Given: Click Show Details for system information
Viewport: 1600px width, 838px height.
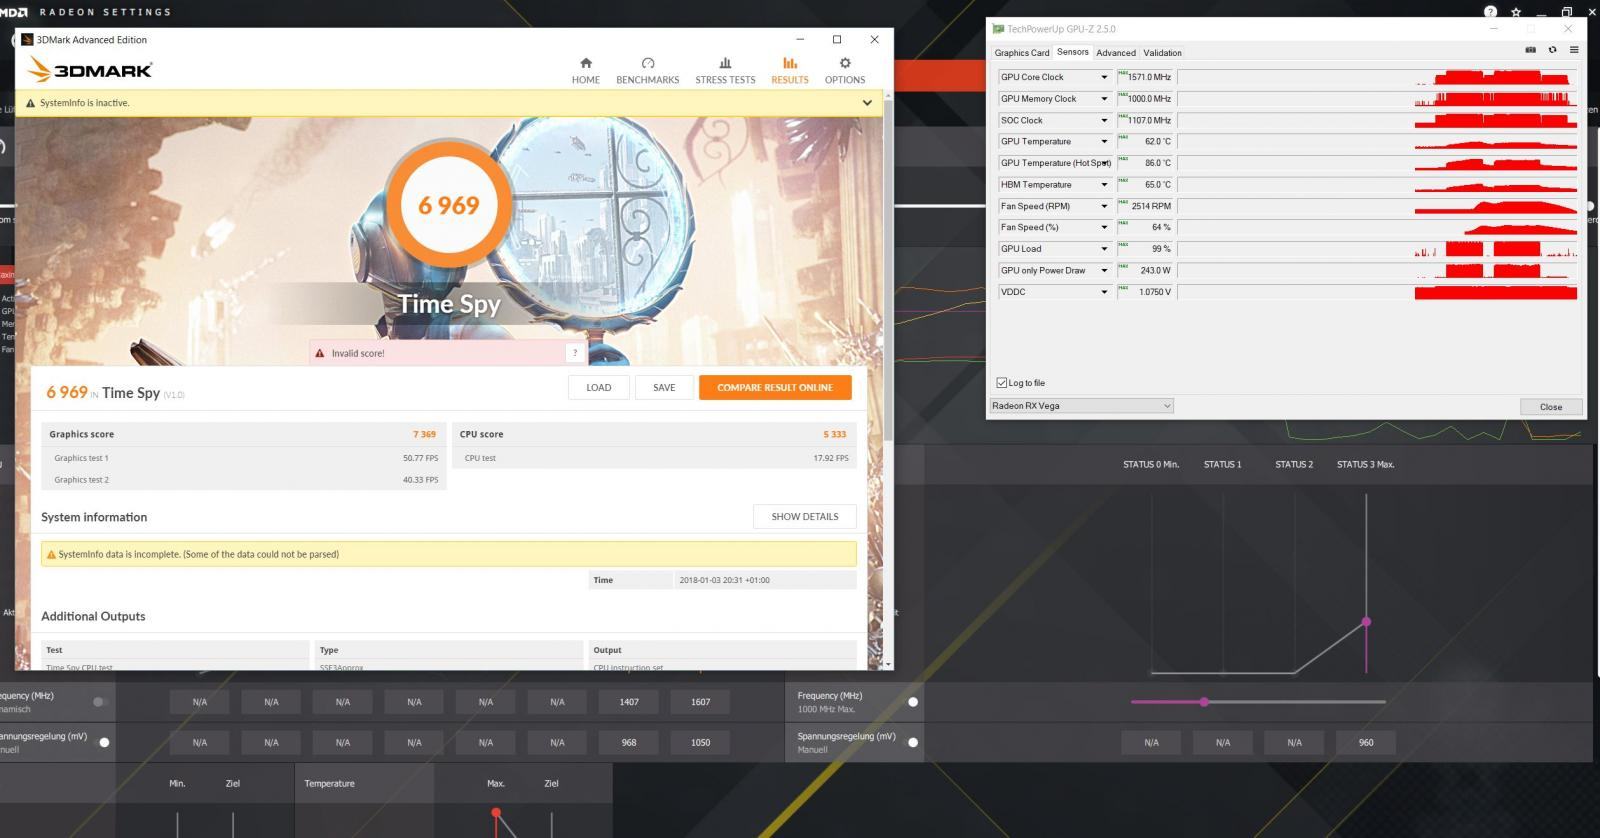Looking at the screenshot, I should 805,517.
